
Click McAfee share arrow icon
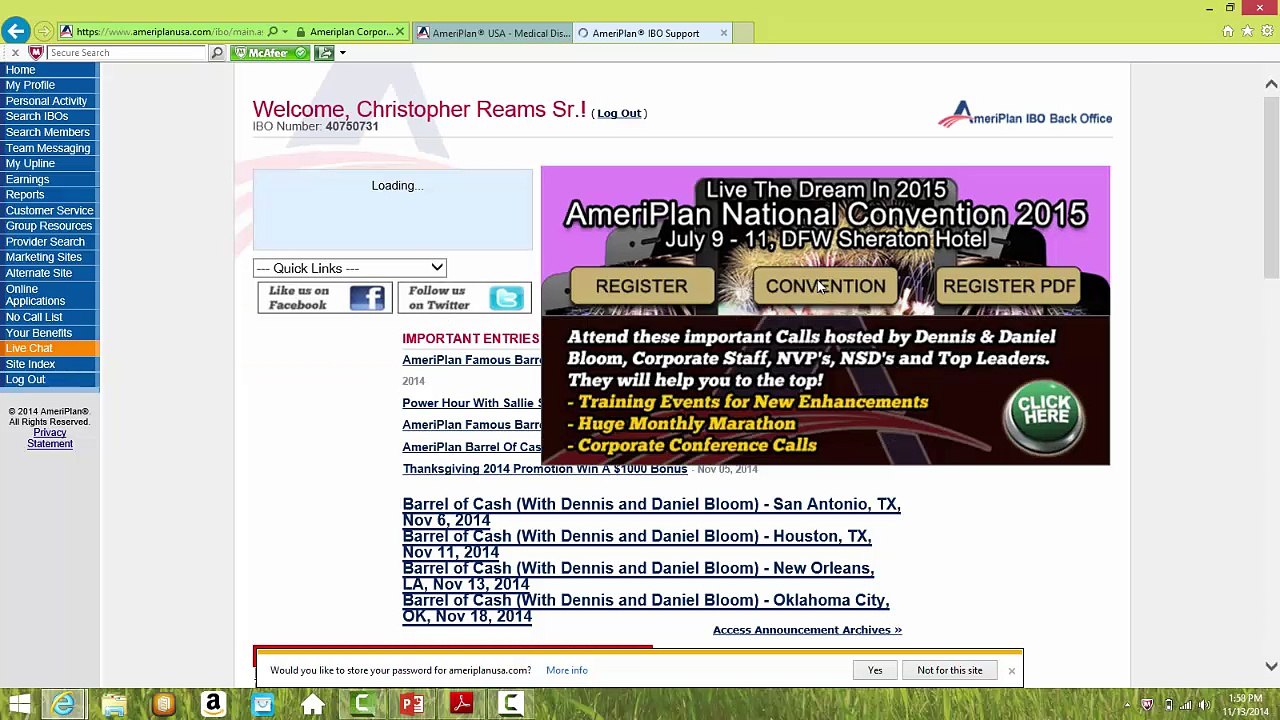(324, 53)
